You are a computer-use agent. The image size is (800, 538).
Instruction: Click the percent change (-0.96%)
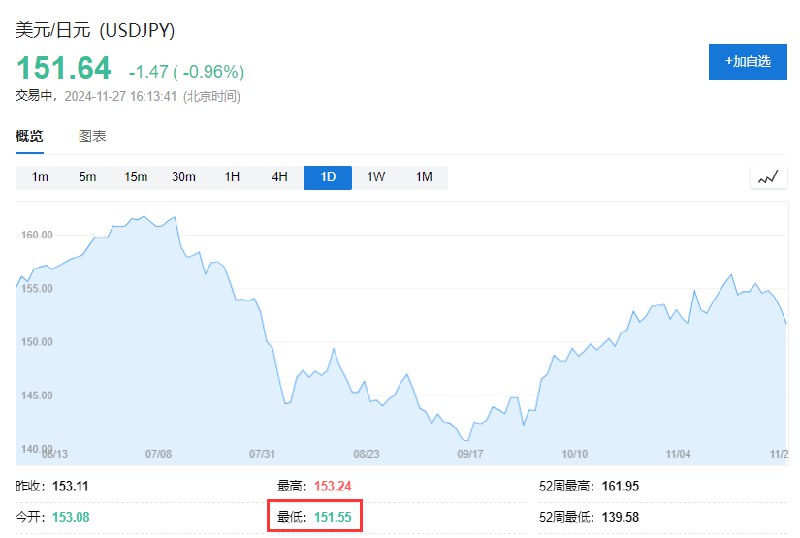209,72
